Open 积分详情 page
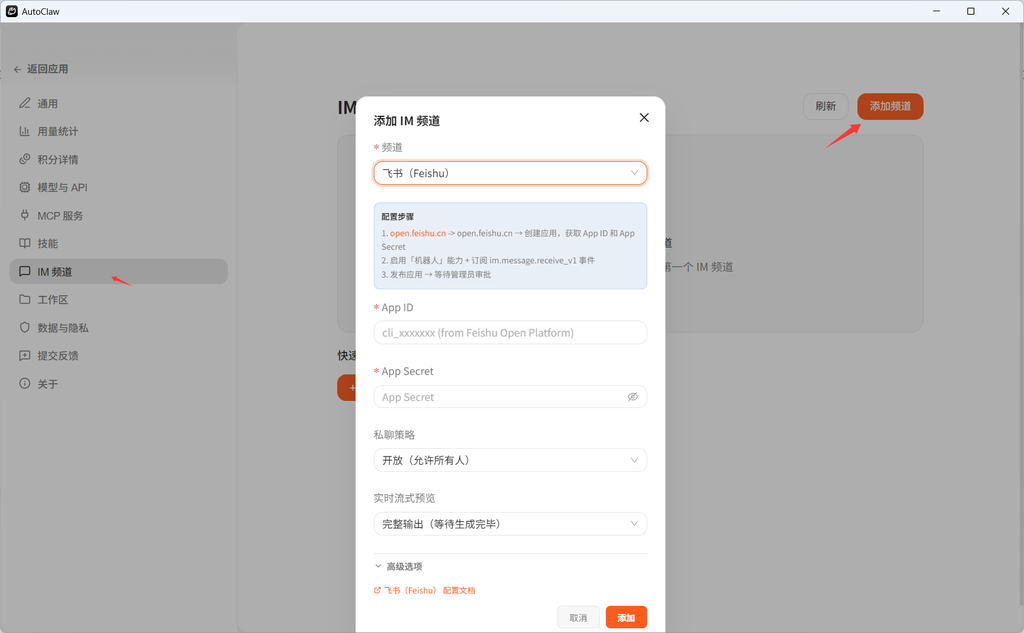 pyautogui.click(x=118, y=159)
